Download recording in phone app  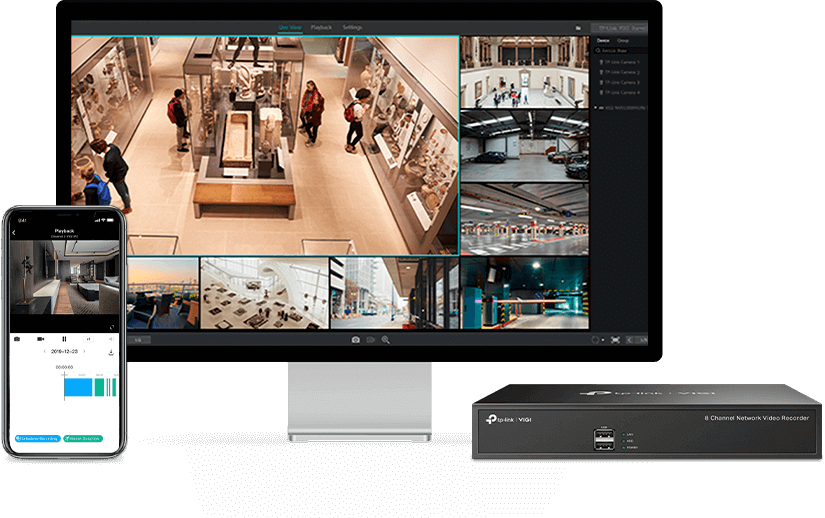(111, 352)
